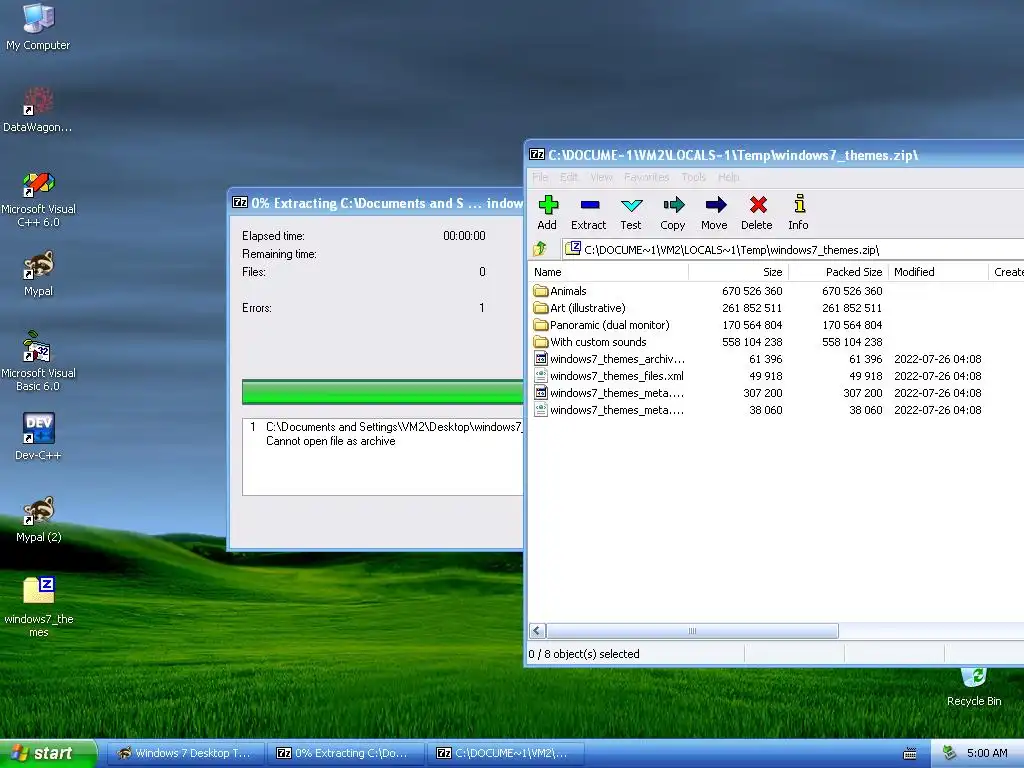The width and height of the screenshot is (1024, 768).
Task: Select the Art (illustrative) folder
Action: point(579,308)
